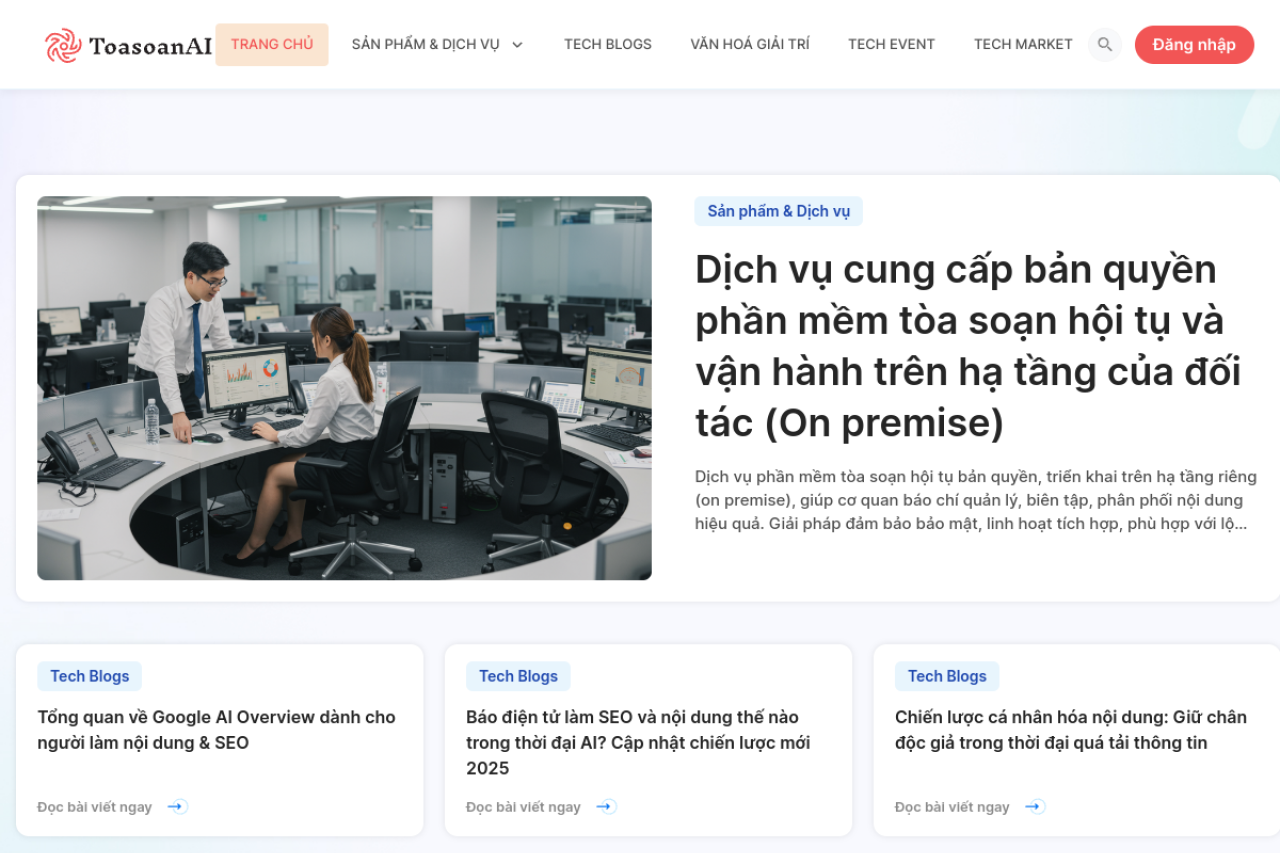
Task: Open the Google AI Overview article title
Action: tap(216, 730)
